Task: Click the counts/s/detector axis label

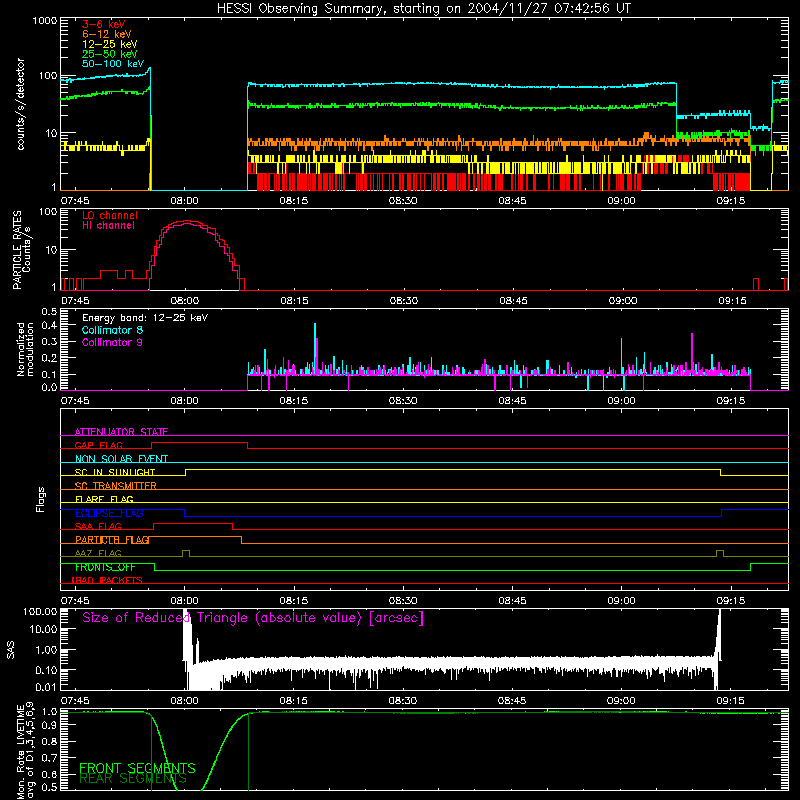Action: [21, 104]
